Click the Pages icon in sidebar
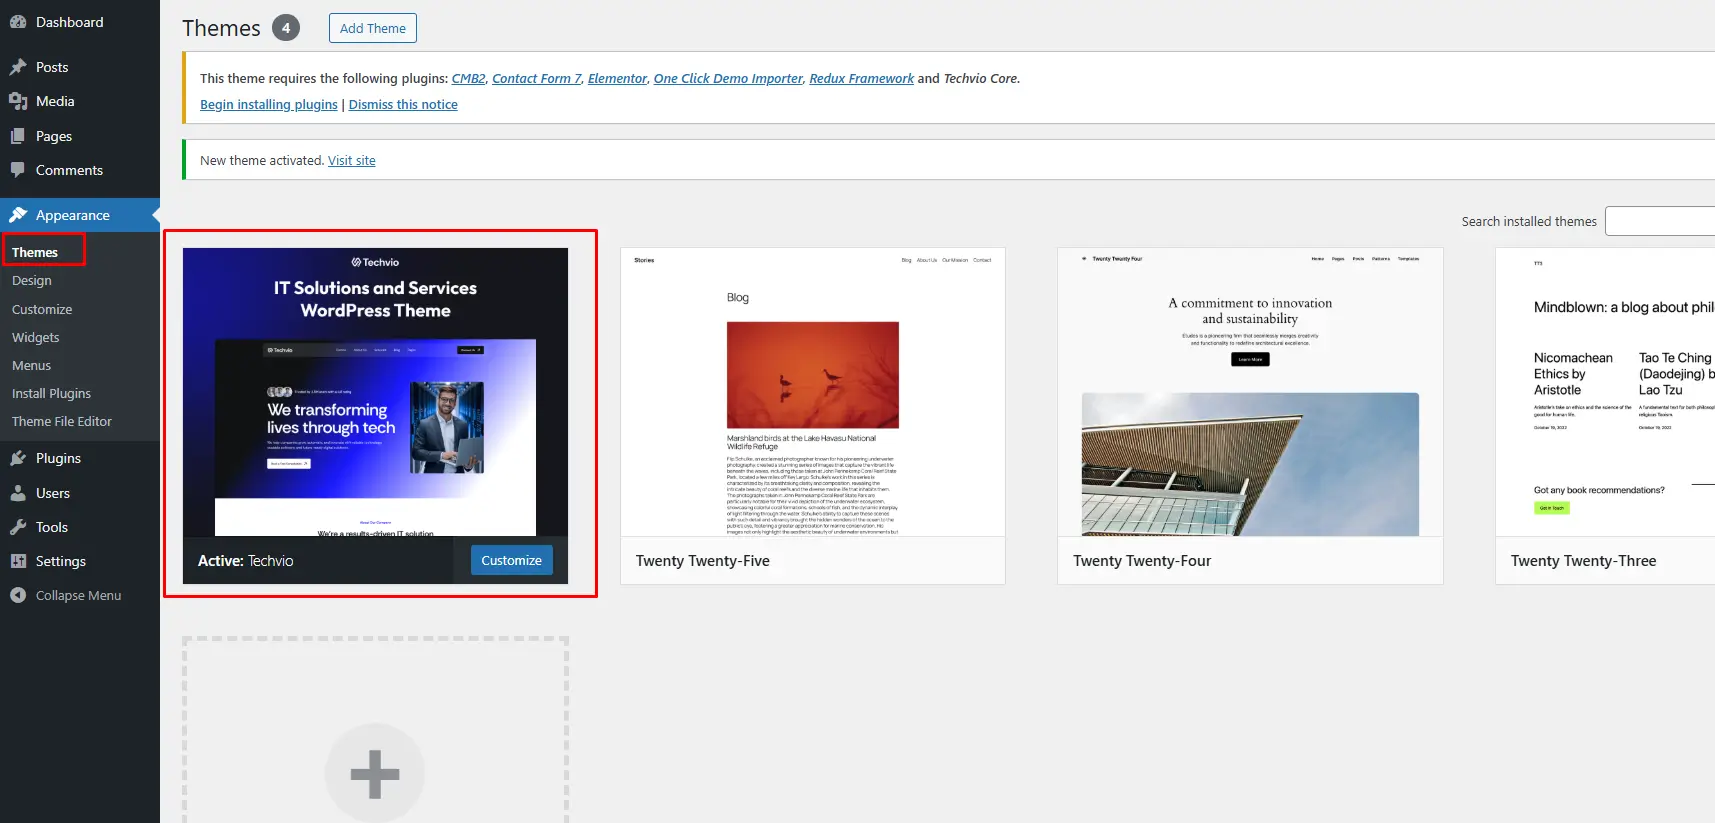The image size is (1715, 823). [x=18, y=136]
